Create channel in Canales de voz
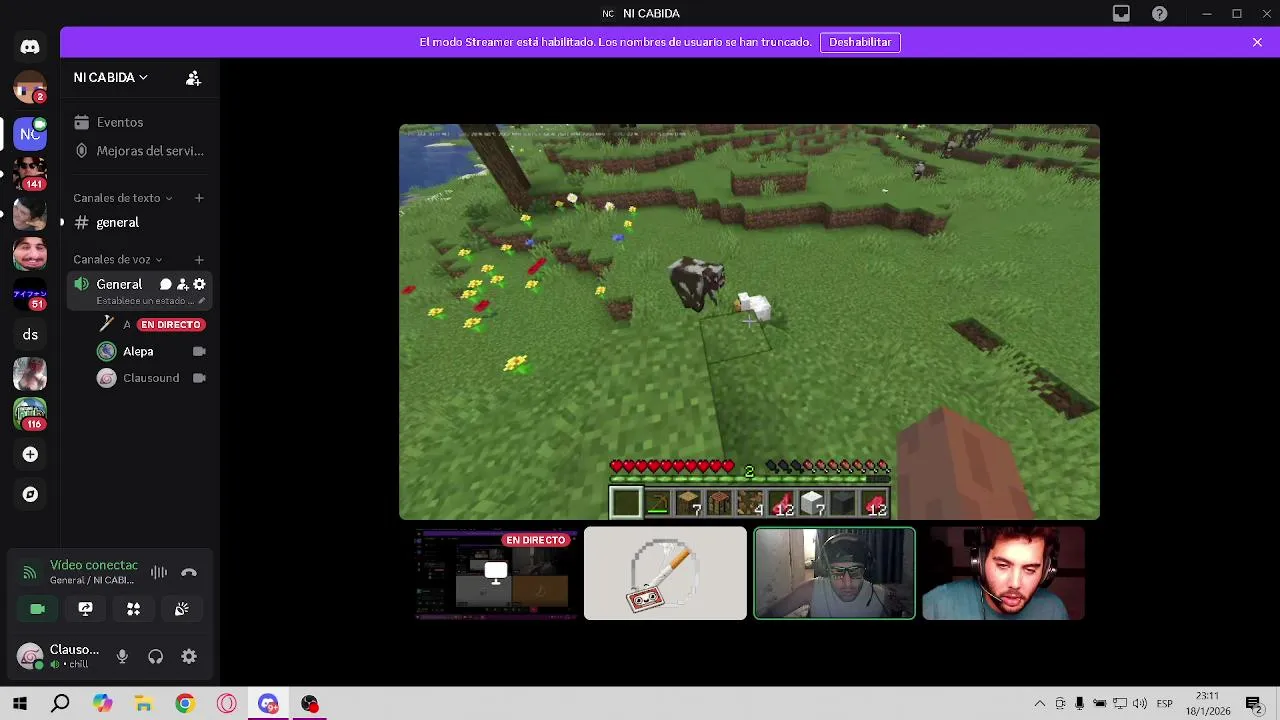 [199, 260]
